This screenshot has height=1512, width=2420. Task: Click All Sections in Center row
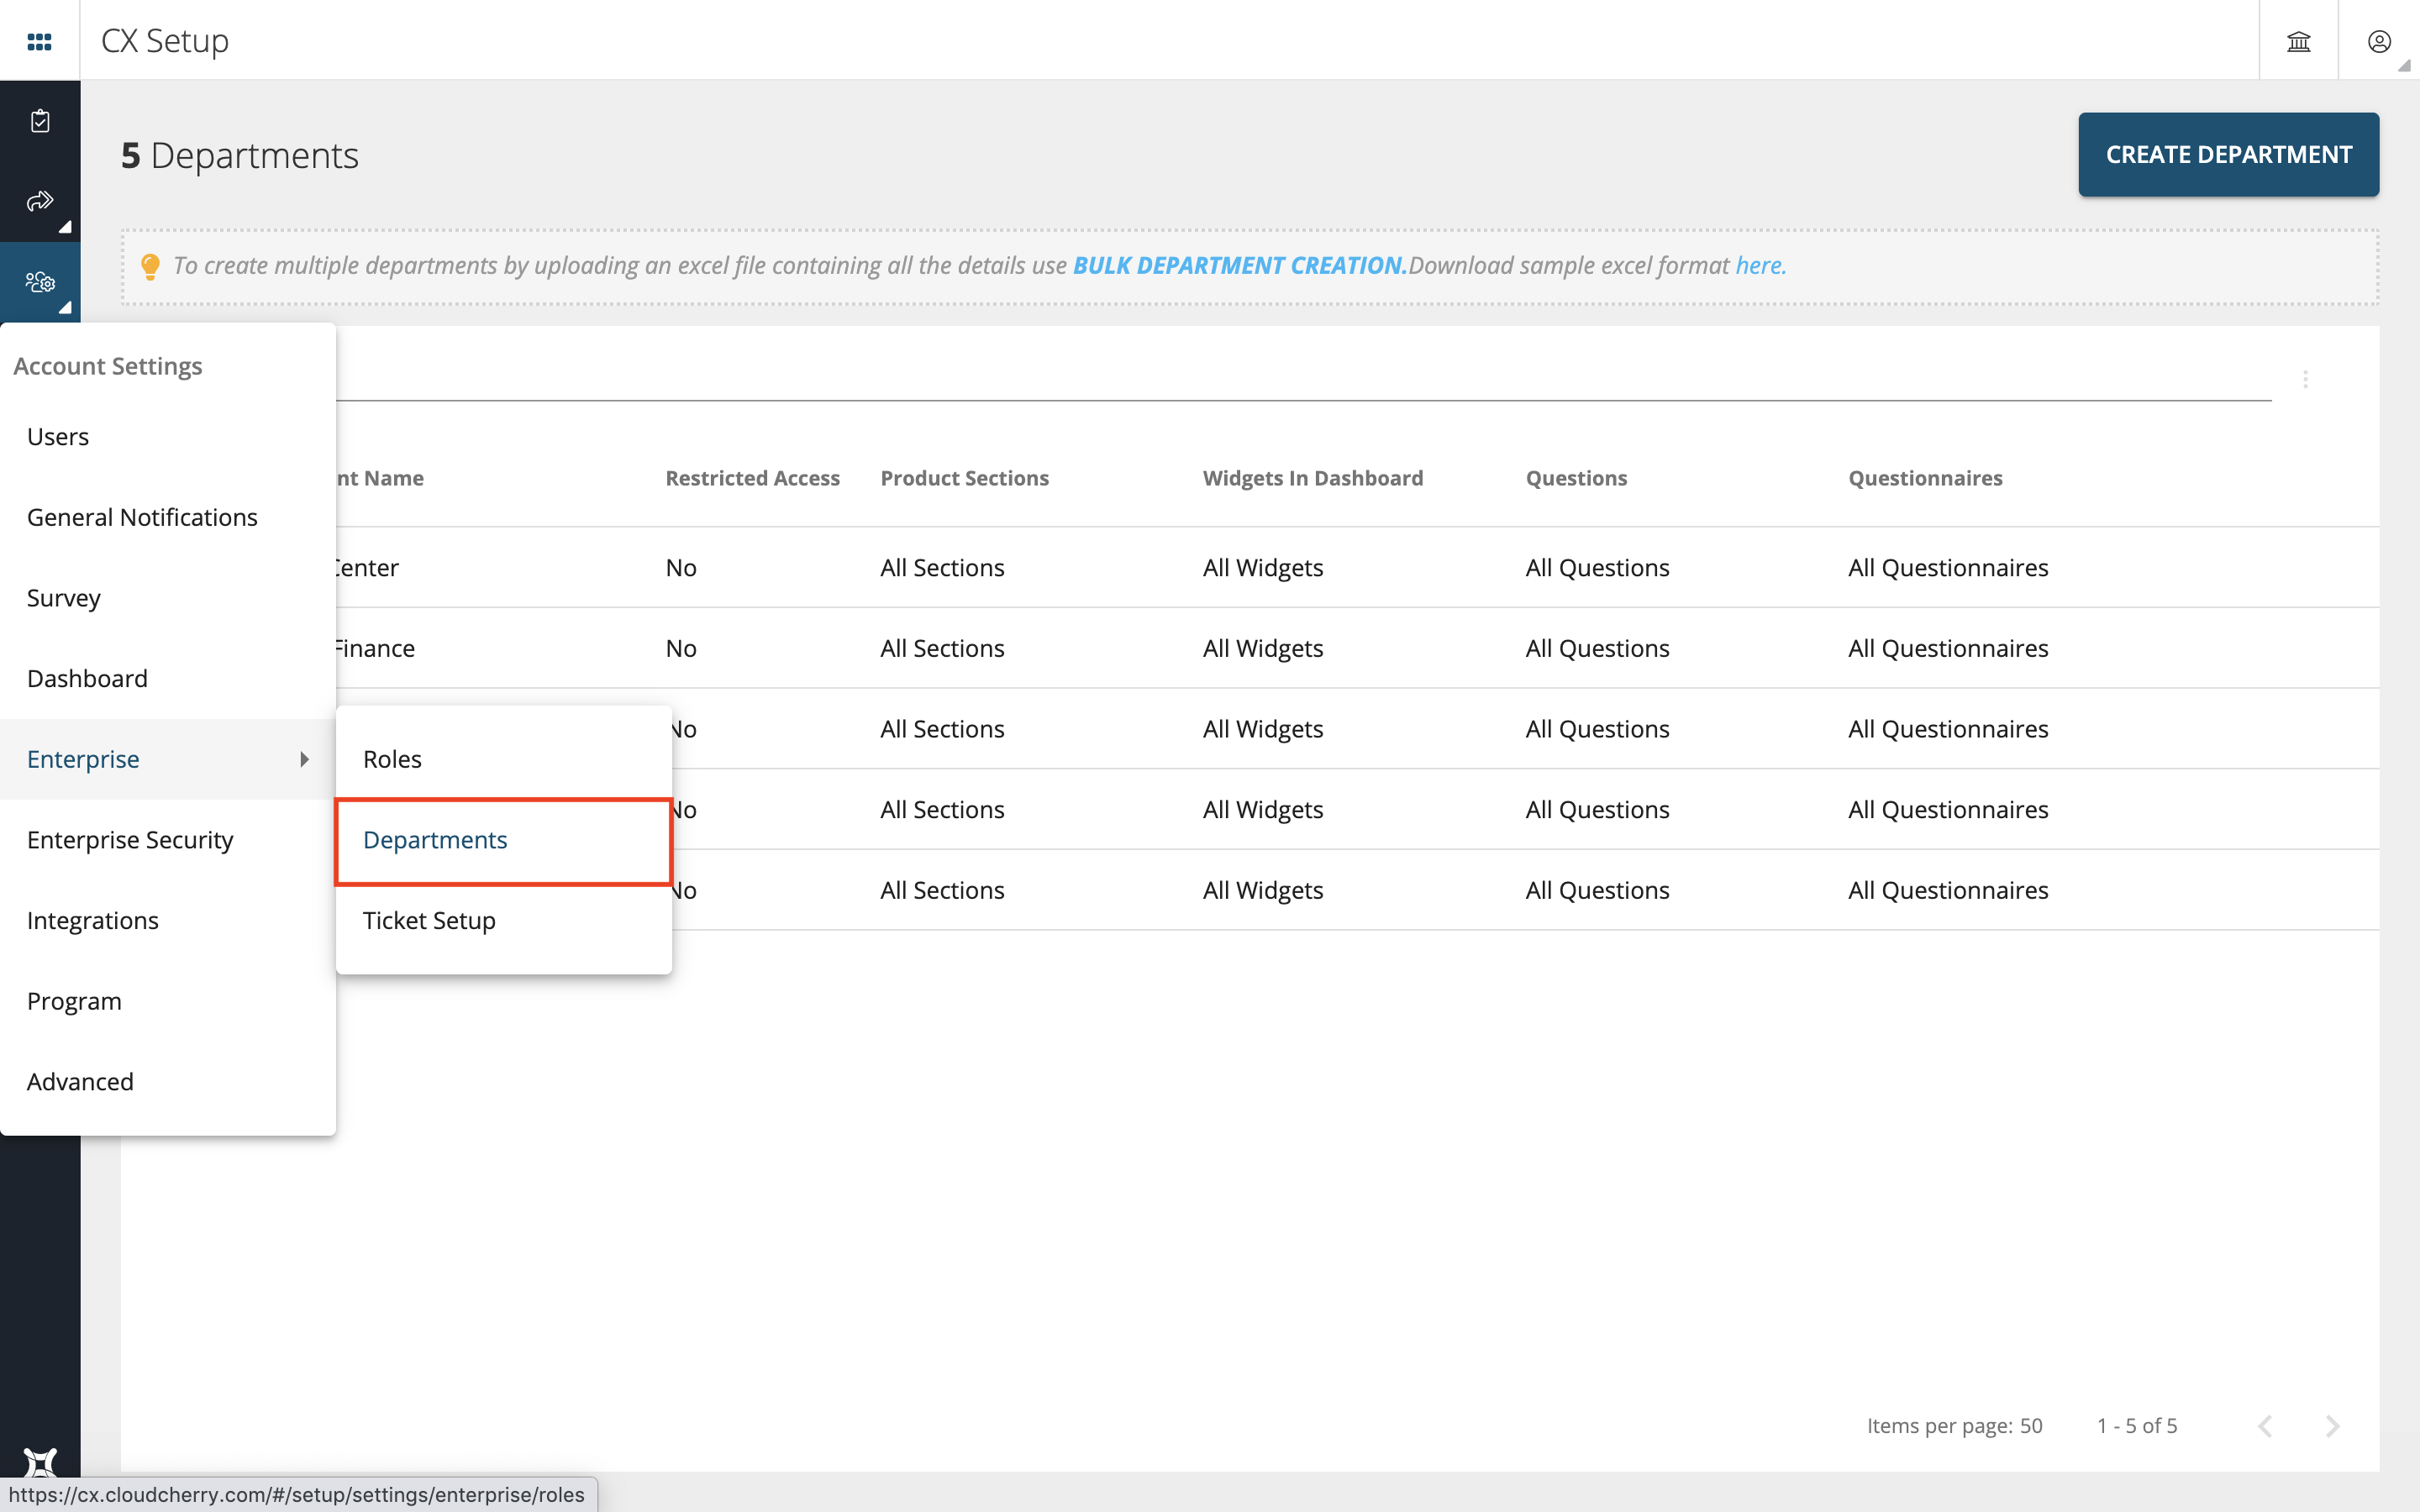coord(942,567)
